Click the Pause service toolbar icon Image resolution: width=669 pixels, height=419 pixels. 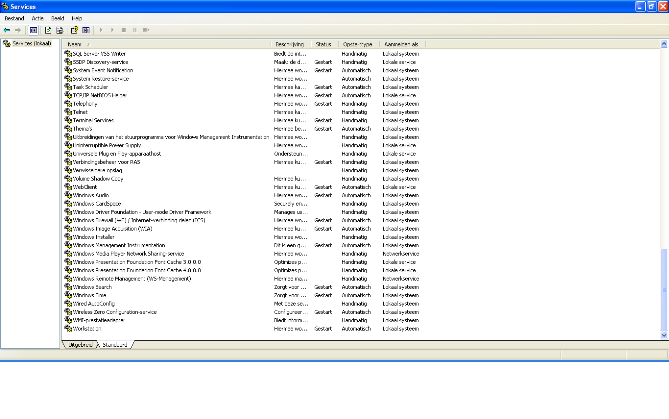(134, 30)
